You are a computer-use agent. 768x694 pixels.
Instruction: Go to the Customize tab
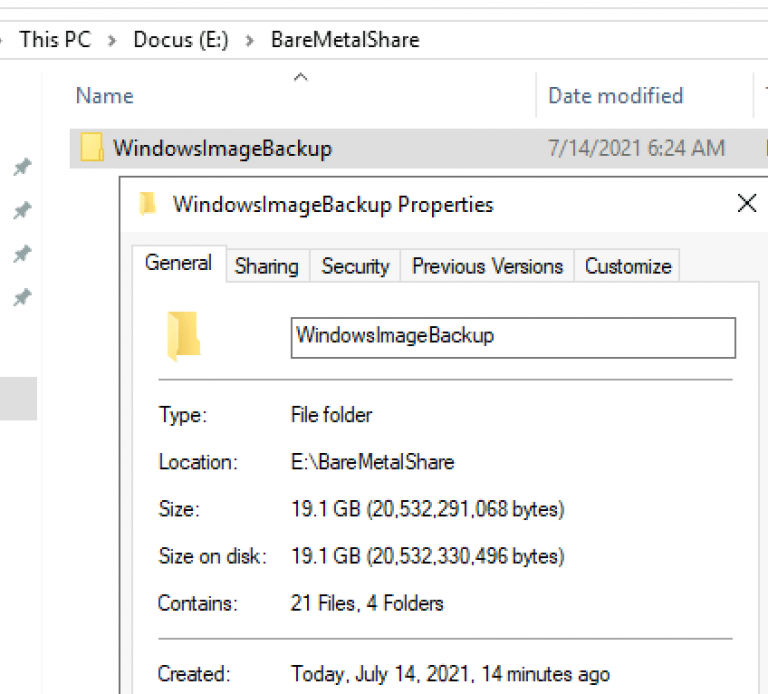(628, 266)
